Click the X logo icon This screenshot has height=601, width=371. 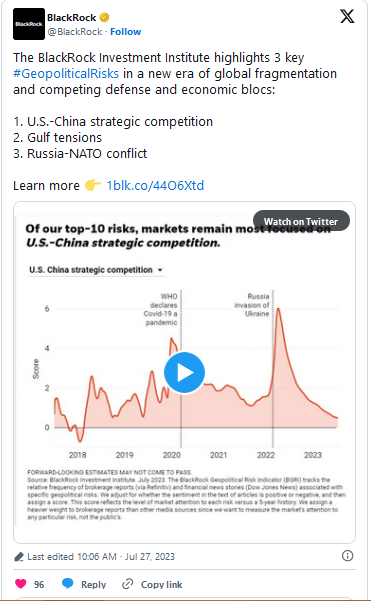tap(347, 16)
